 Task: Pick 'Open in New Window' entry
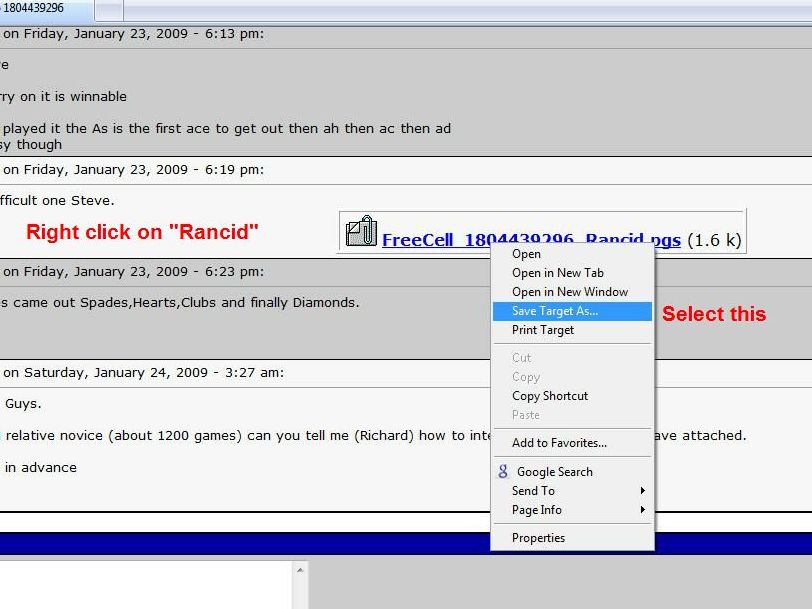570,292
